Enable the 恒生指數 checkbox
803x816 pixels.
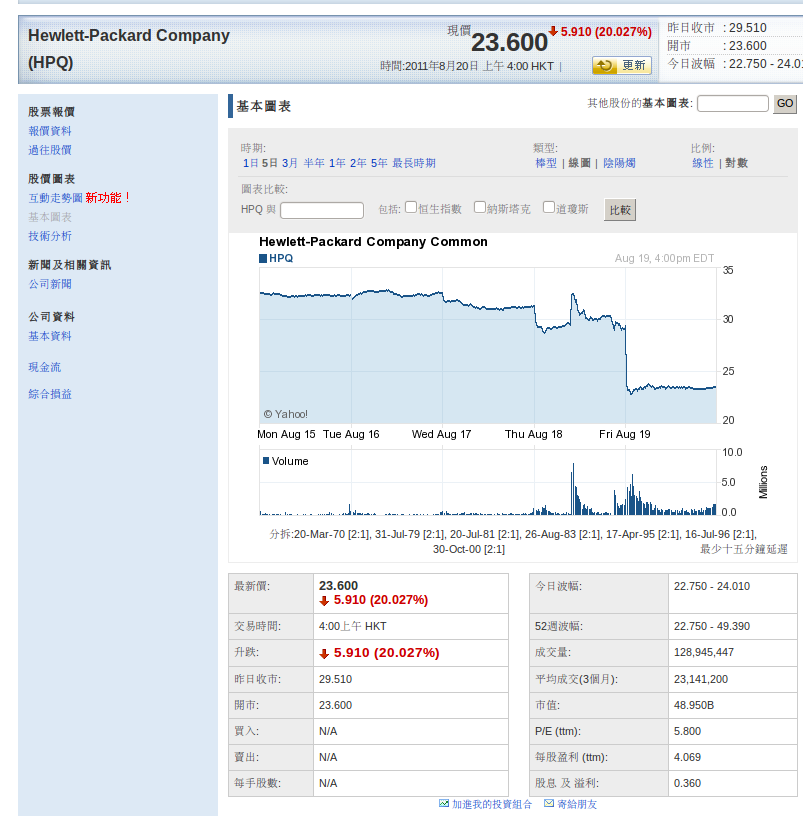[x=411, y=208]
